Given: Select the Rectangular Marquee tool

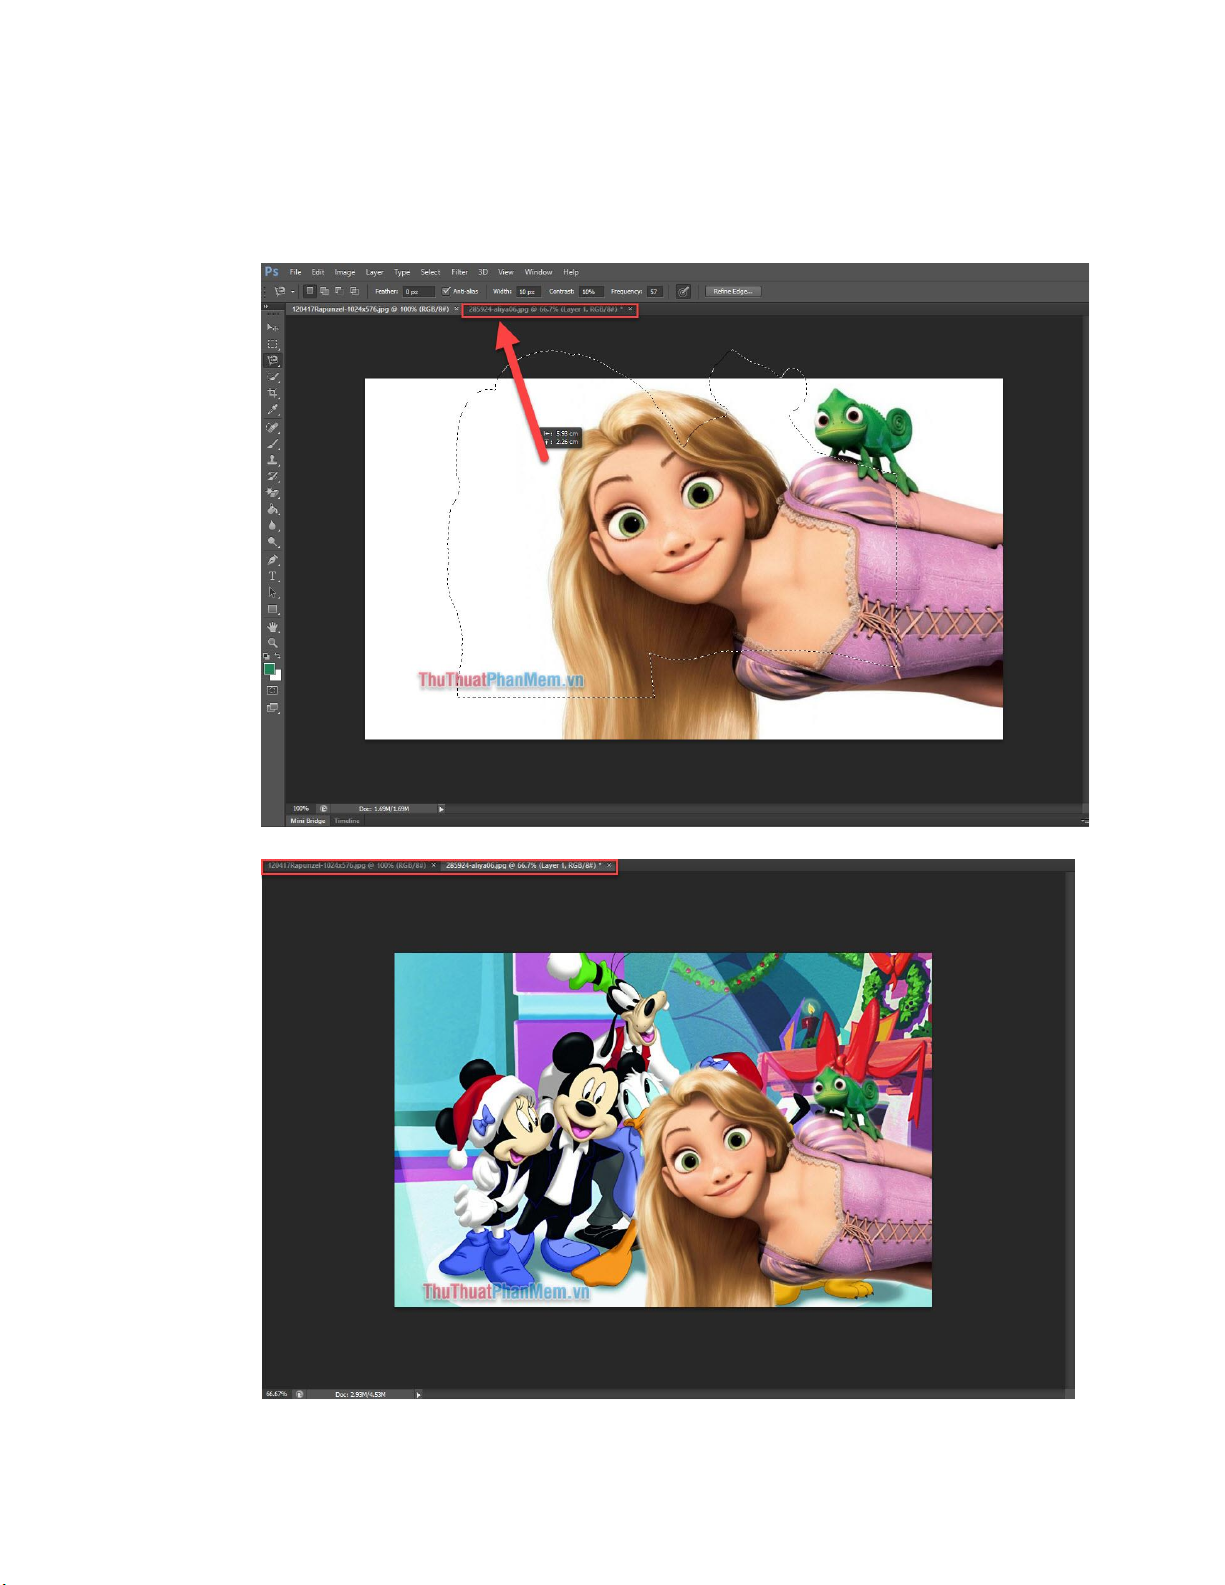Looking at the screenshot, I should point(272,344).
